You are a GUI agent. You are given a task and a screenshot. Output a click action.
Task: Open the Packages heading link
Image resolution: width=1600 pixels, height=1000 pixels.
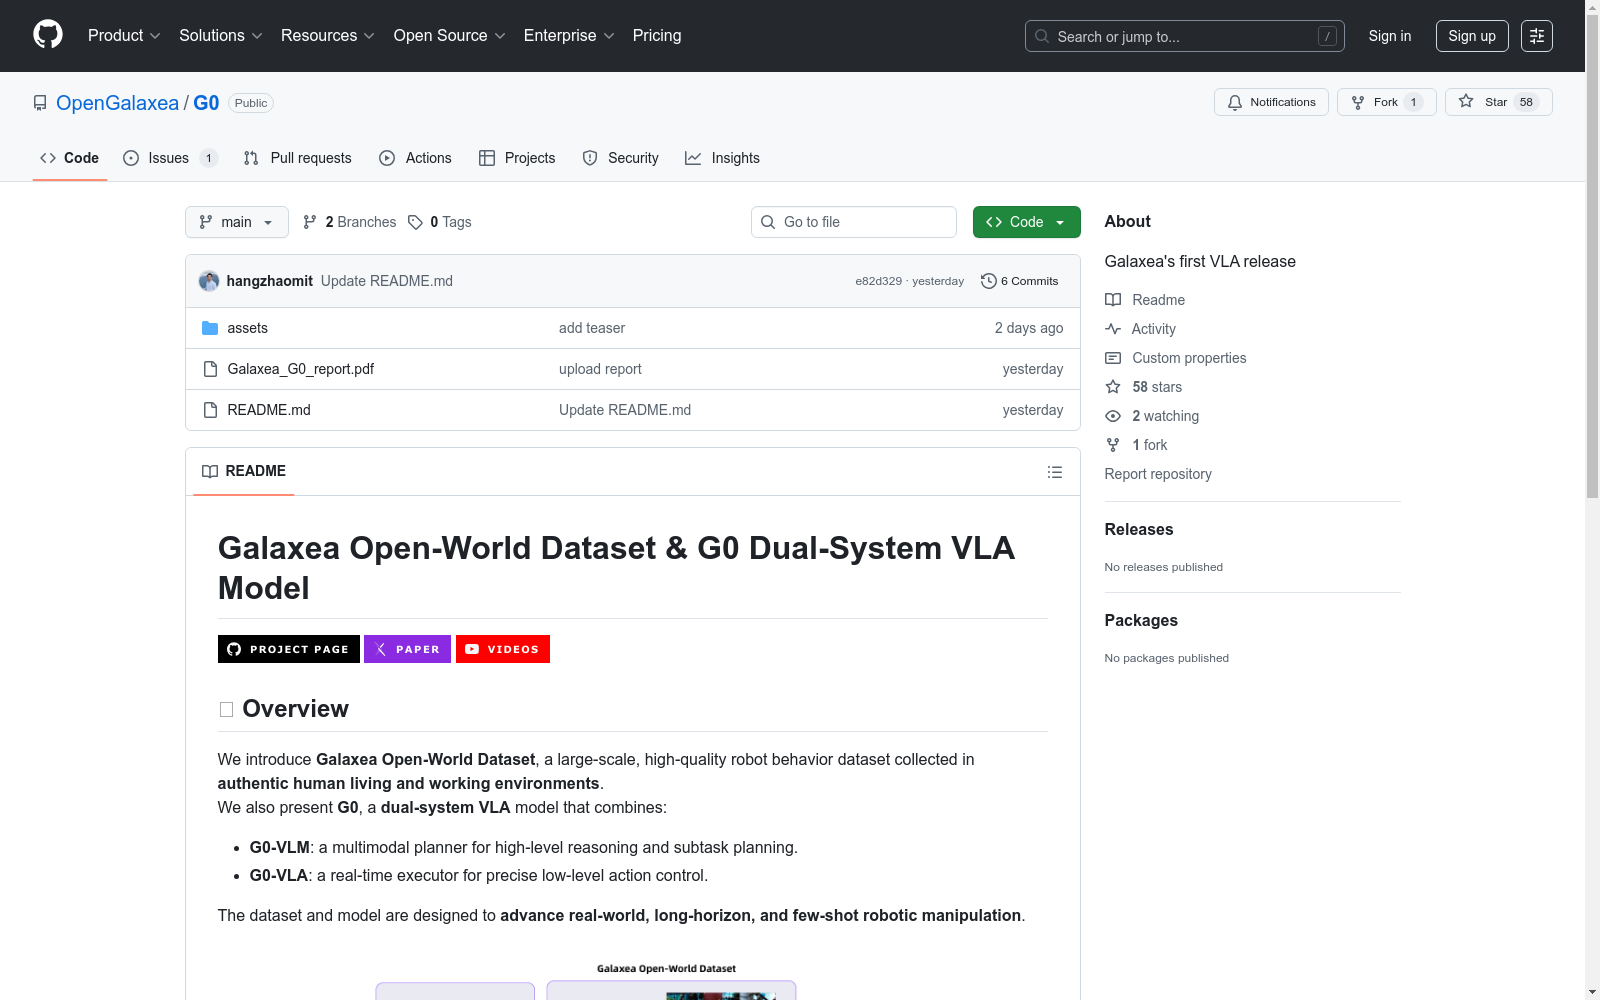(1141, 621)
